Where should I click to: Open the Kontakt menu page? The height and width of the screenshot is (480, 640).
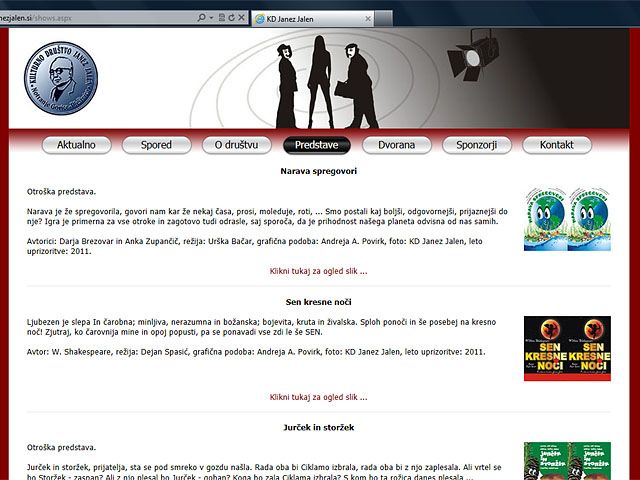coord(557,145)
